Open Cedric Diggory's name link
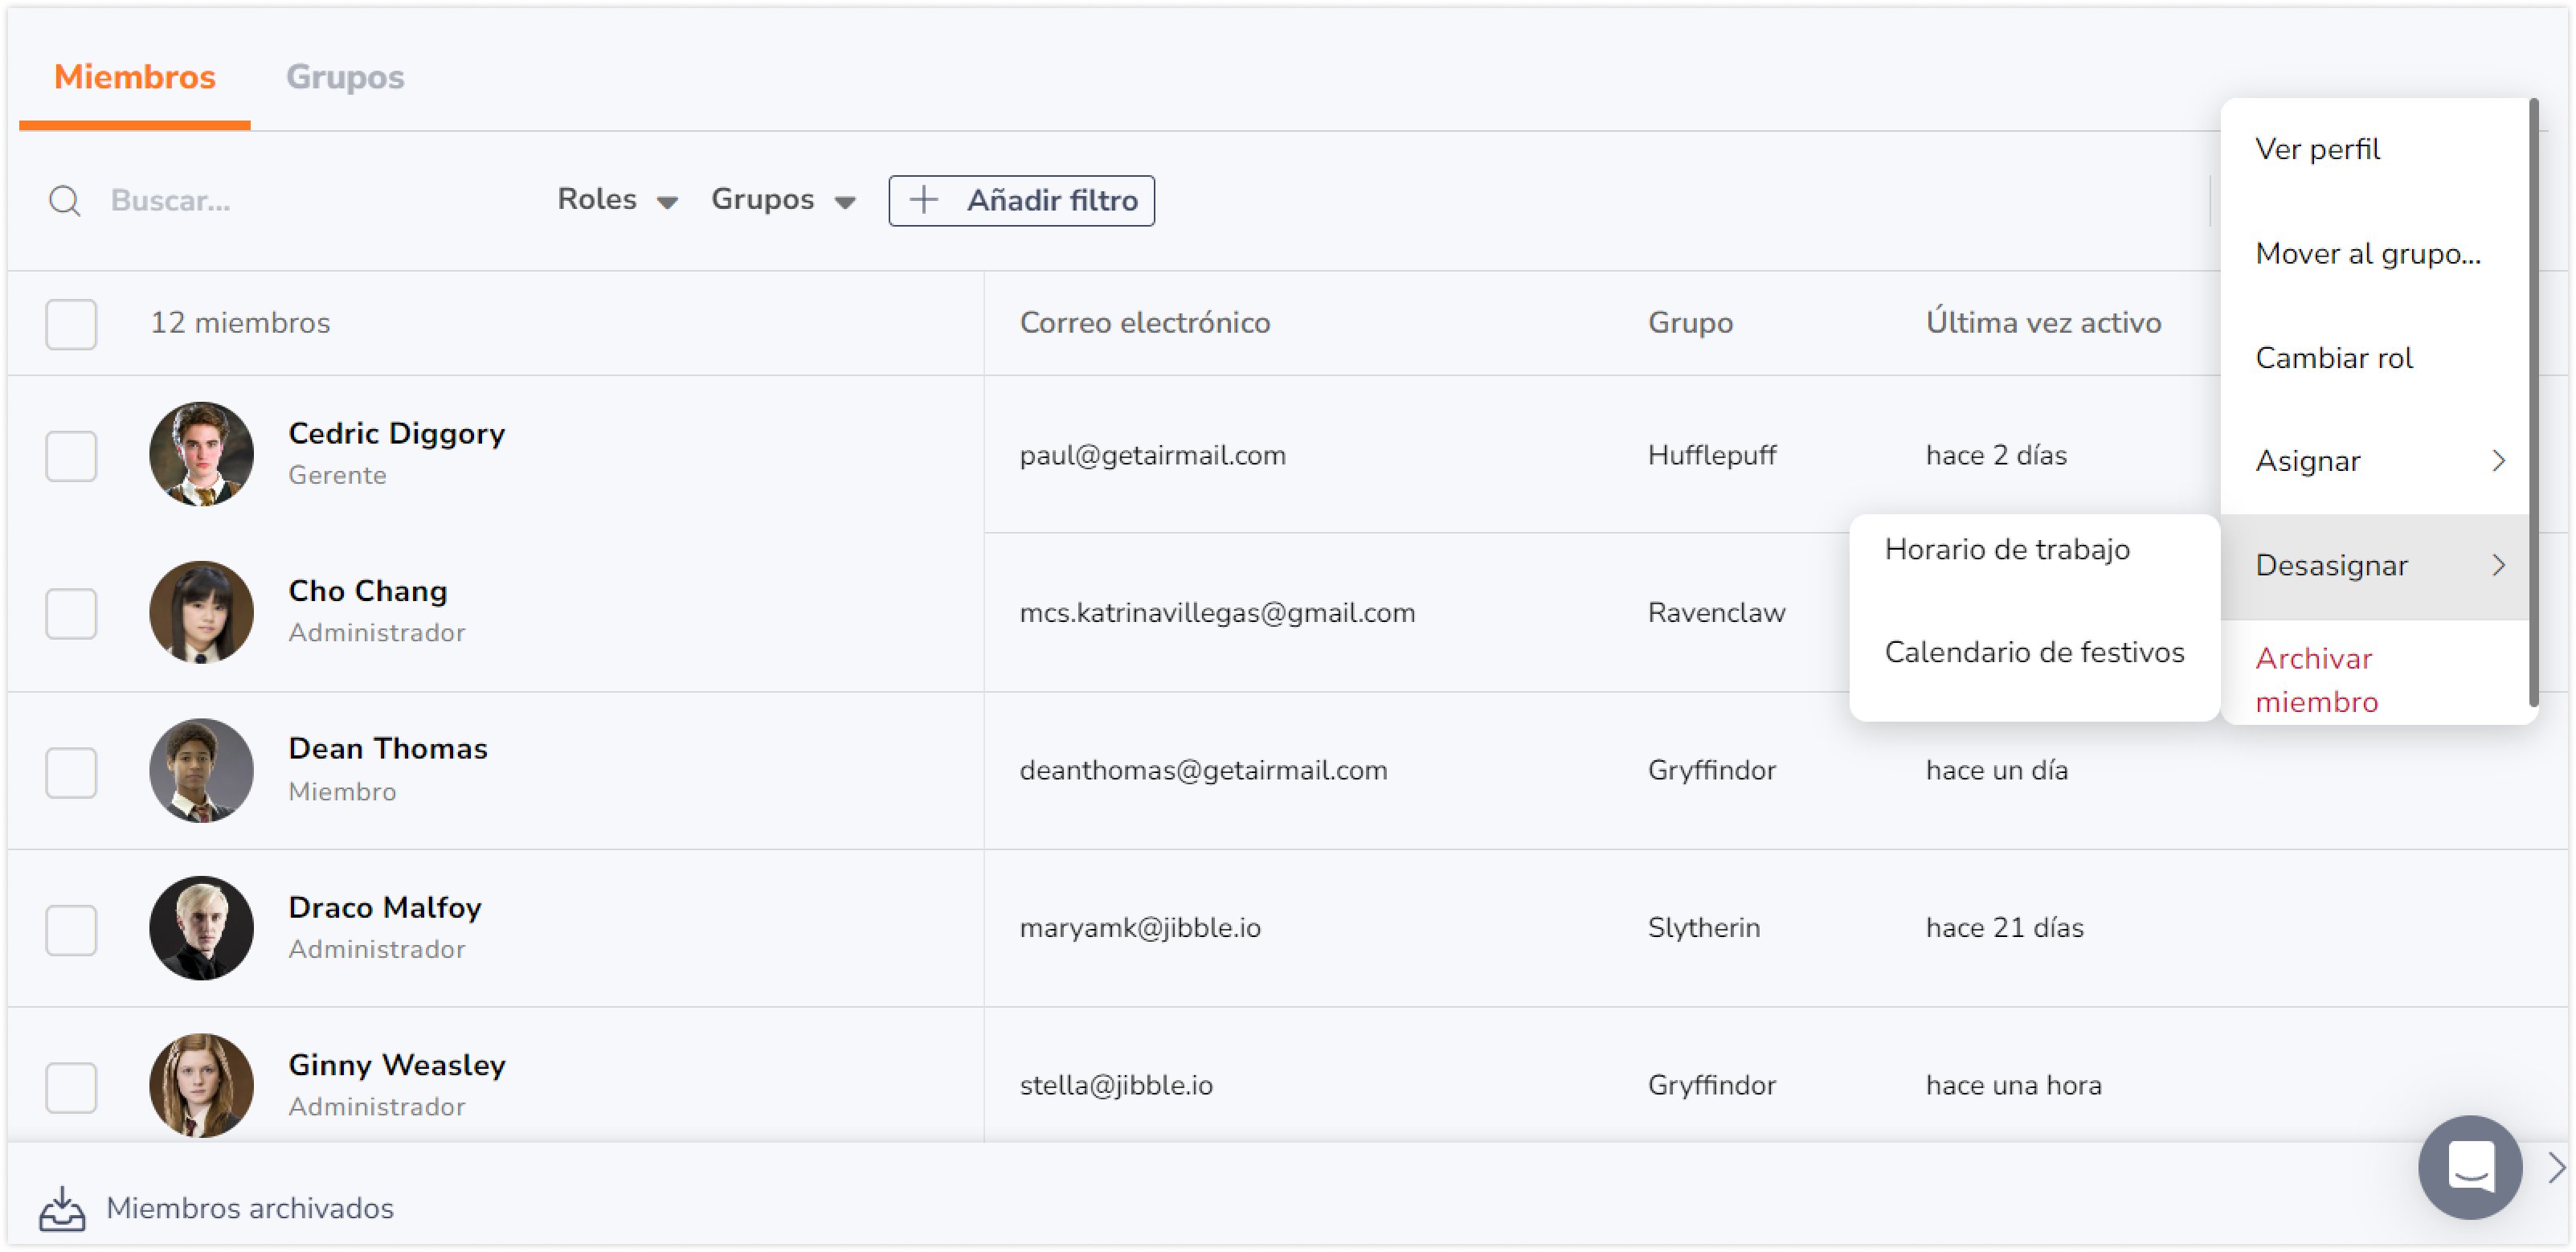Screen dimensions: 2576x1252 [396, 434]
